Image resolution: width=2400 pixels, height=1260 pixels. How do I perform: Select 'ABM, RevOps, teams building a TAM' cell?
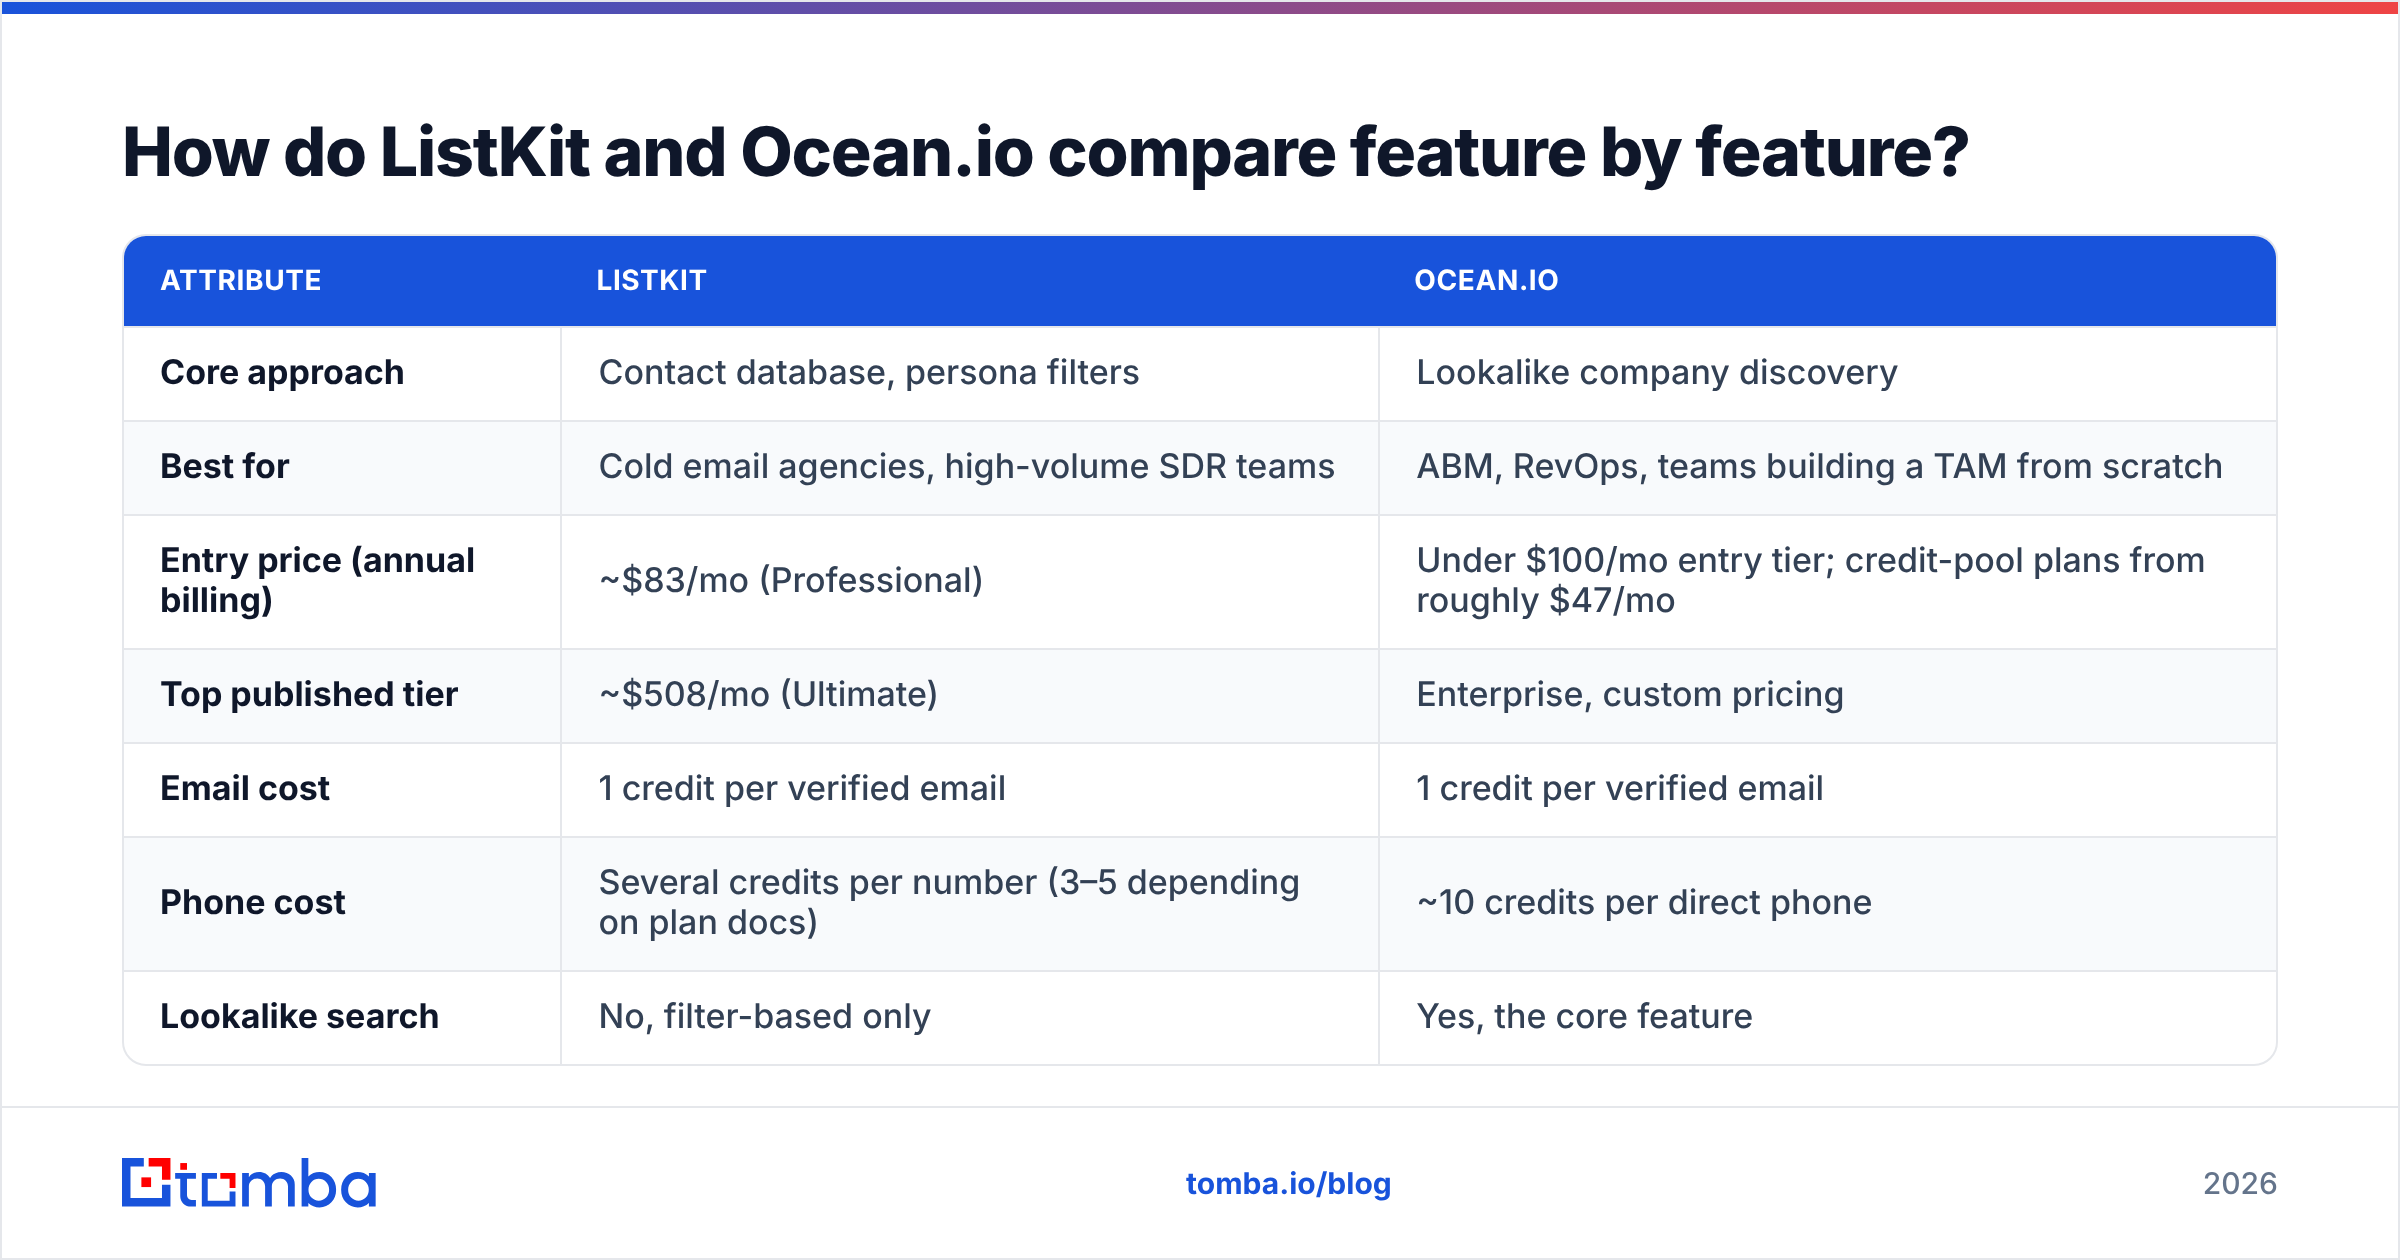click(1819, 467)
